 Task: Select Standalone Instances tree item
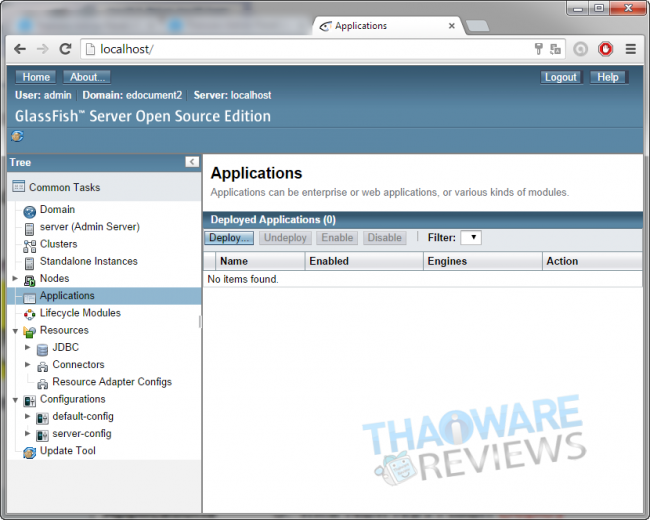tap(88, 261)
